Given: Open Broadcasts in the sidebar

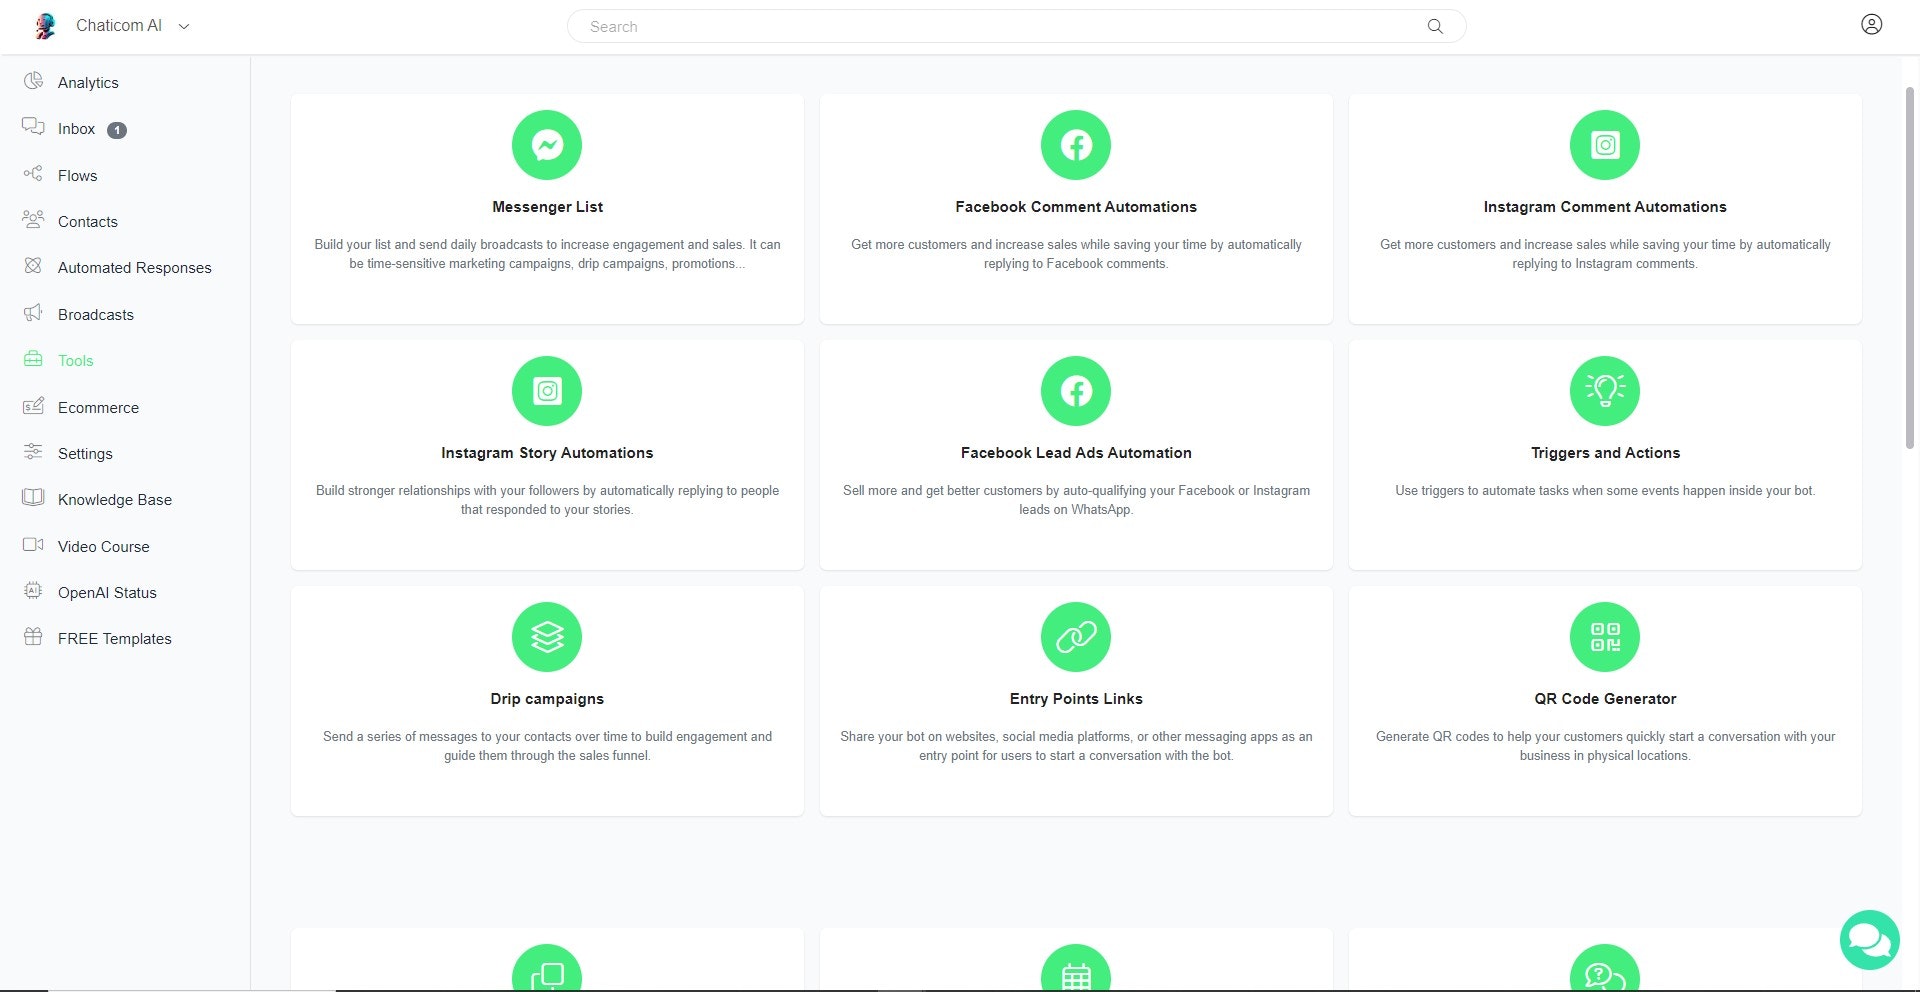Looking at the screenshot, I should click(96, 315).
